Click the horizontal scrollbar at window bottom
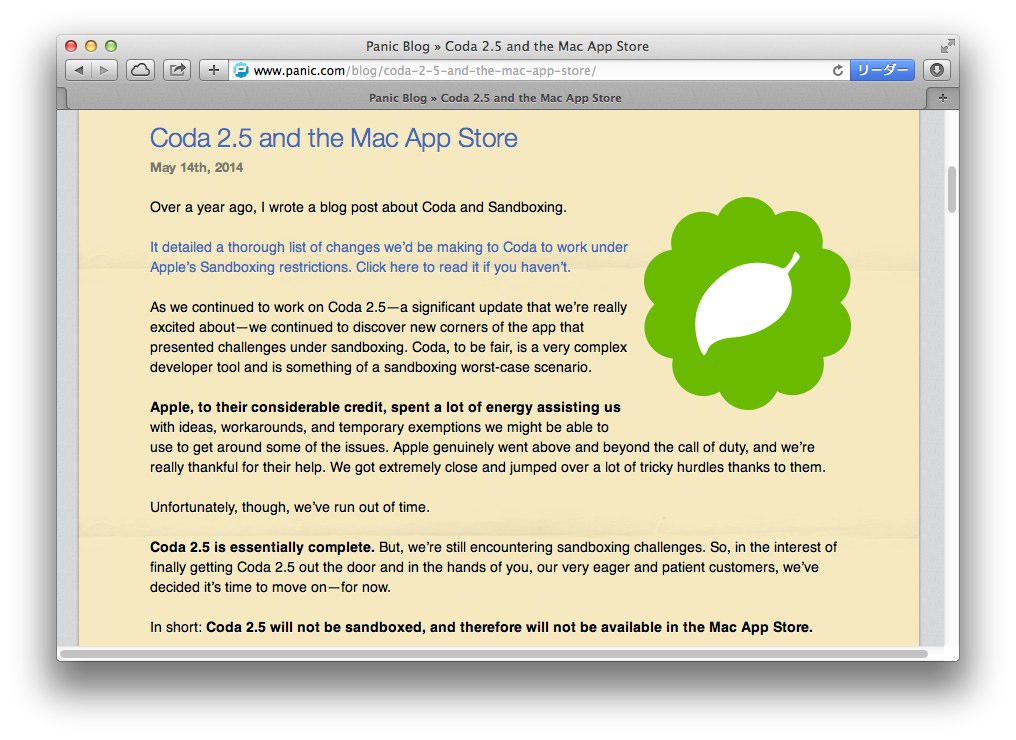 494,654
